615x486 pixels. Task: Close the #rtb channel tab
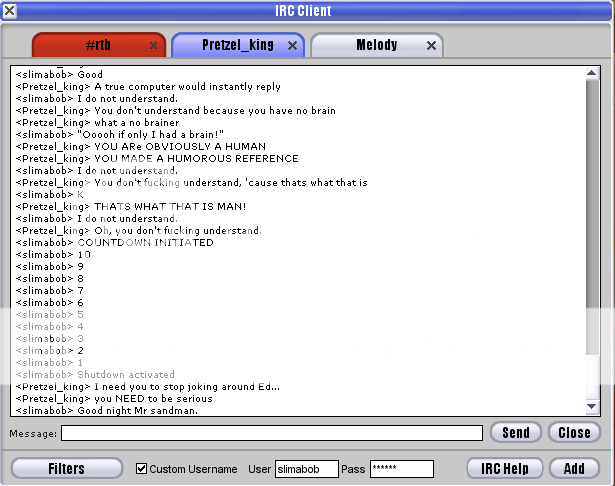(x=153, y=46)
